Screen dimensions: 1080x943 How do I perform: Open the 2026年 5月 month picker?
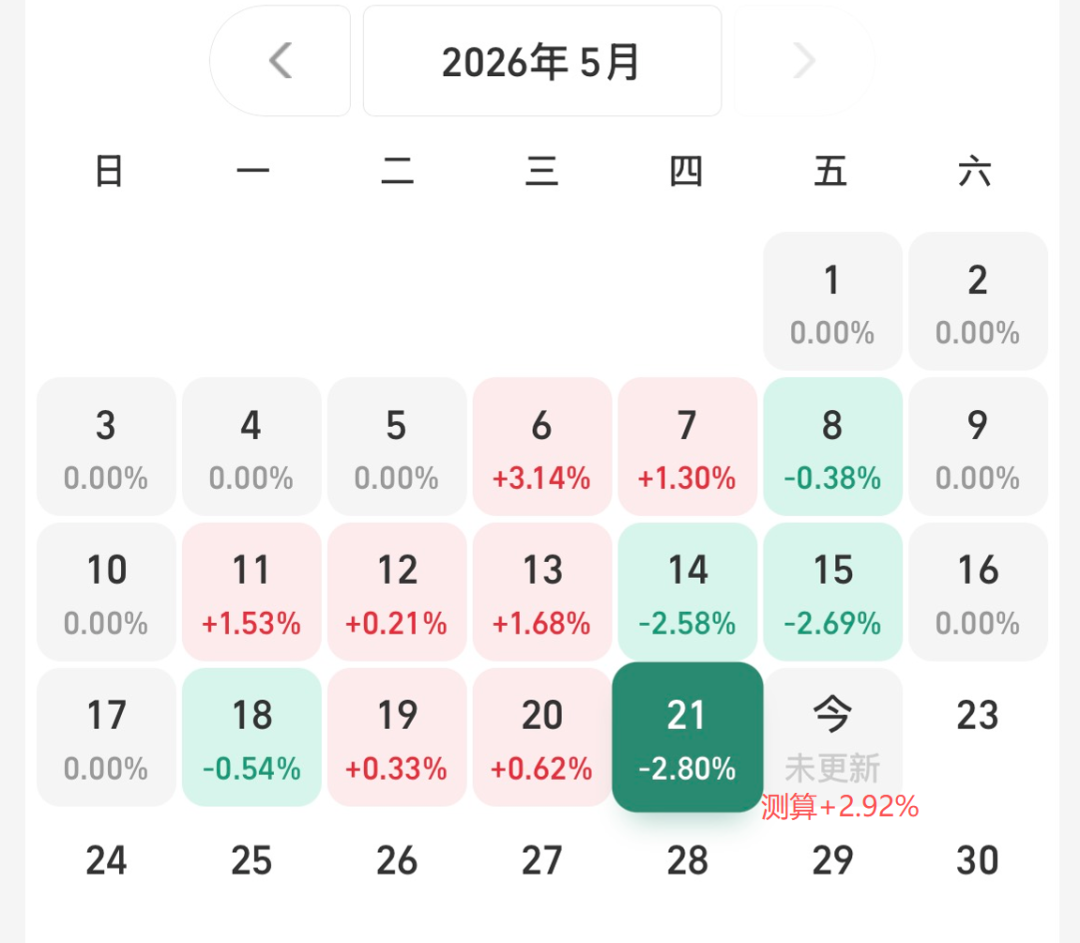[542, 61]
